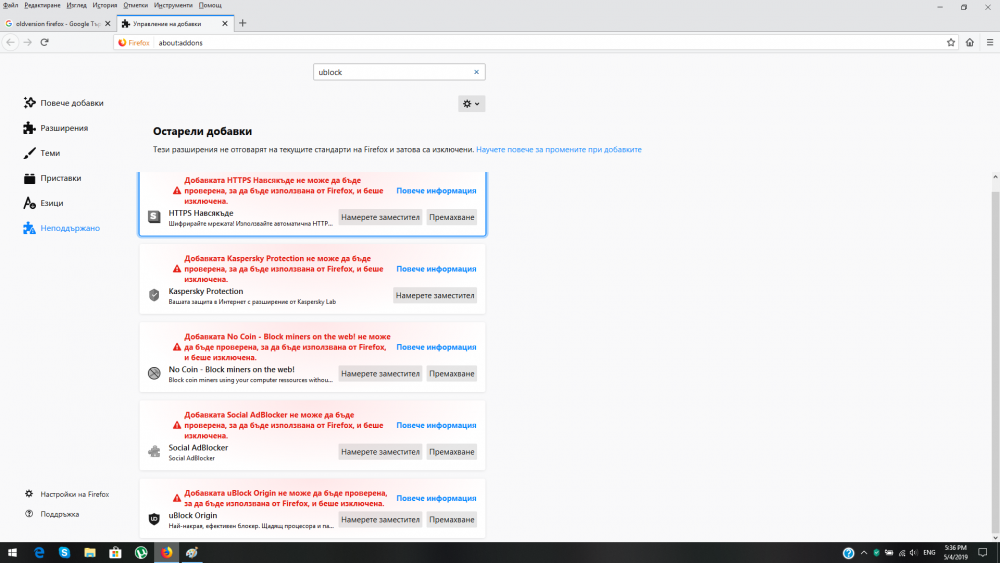
Task: Click Премахване for HTTPS Навсякъде
Action: click(x=452, y=217)
